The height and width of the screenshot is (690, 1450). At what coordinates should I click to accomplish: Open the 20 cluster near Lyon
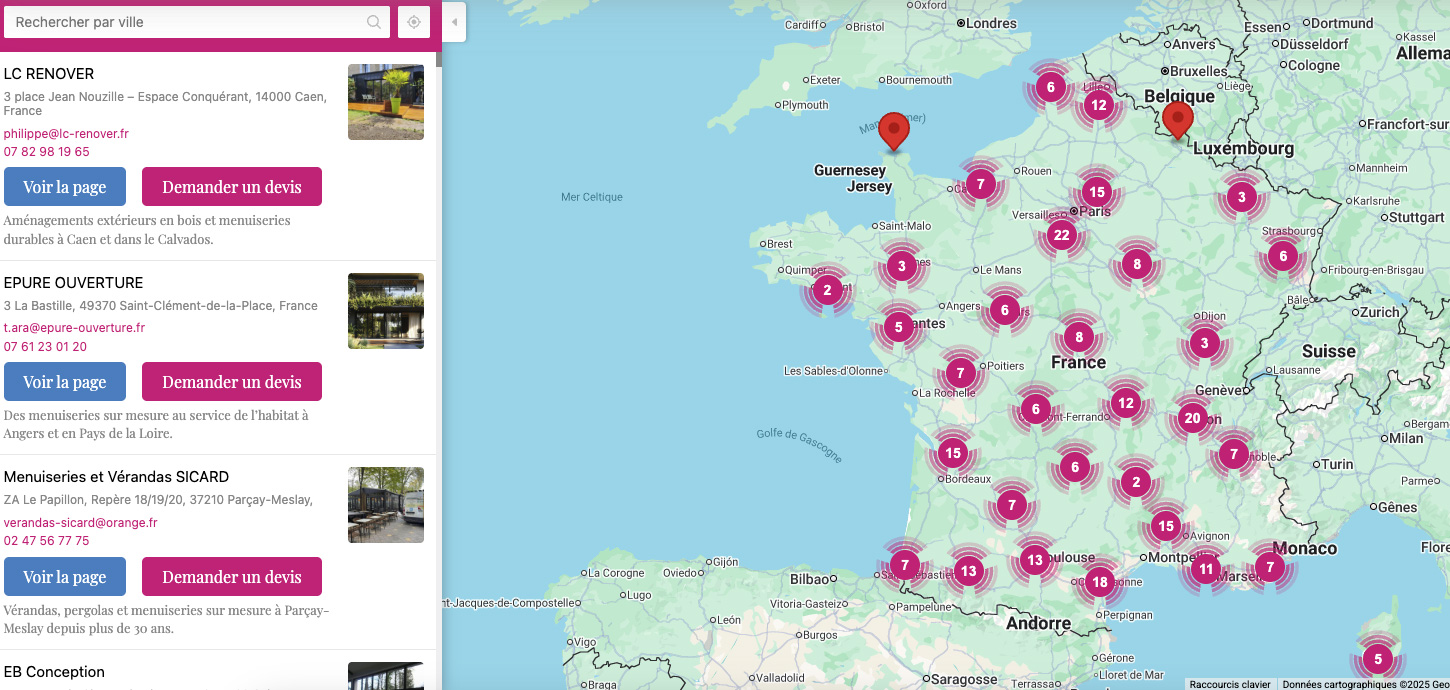1192,418
